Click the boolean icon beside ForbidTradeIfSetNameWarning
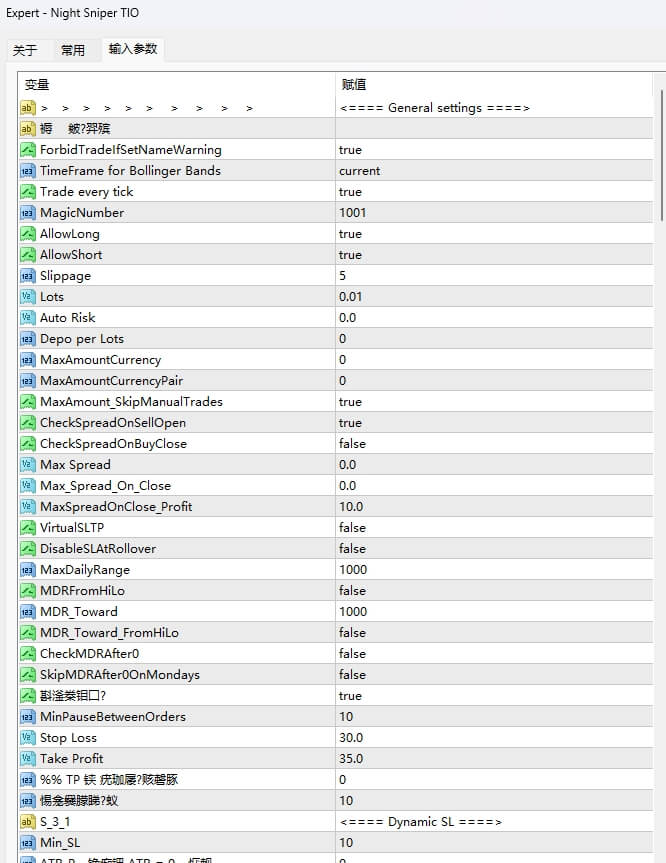The image size is (666, 863). coord(28,150)
